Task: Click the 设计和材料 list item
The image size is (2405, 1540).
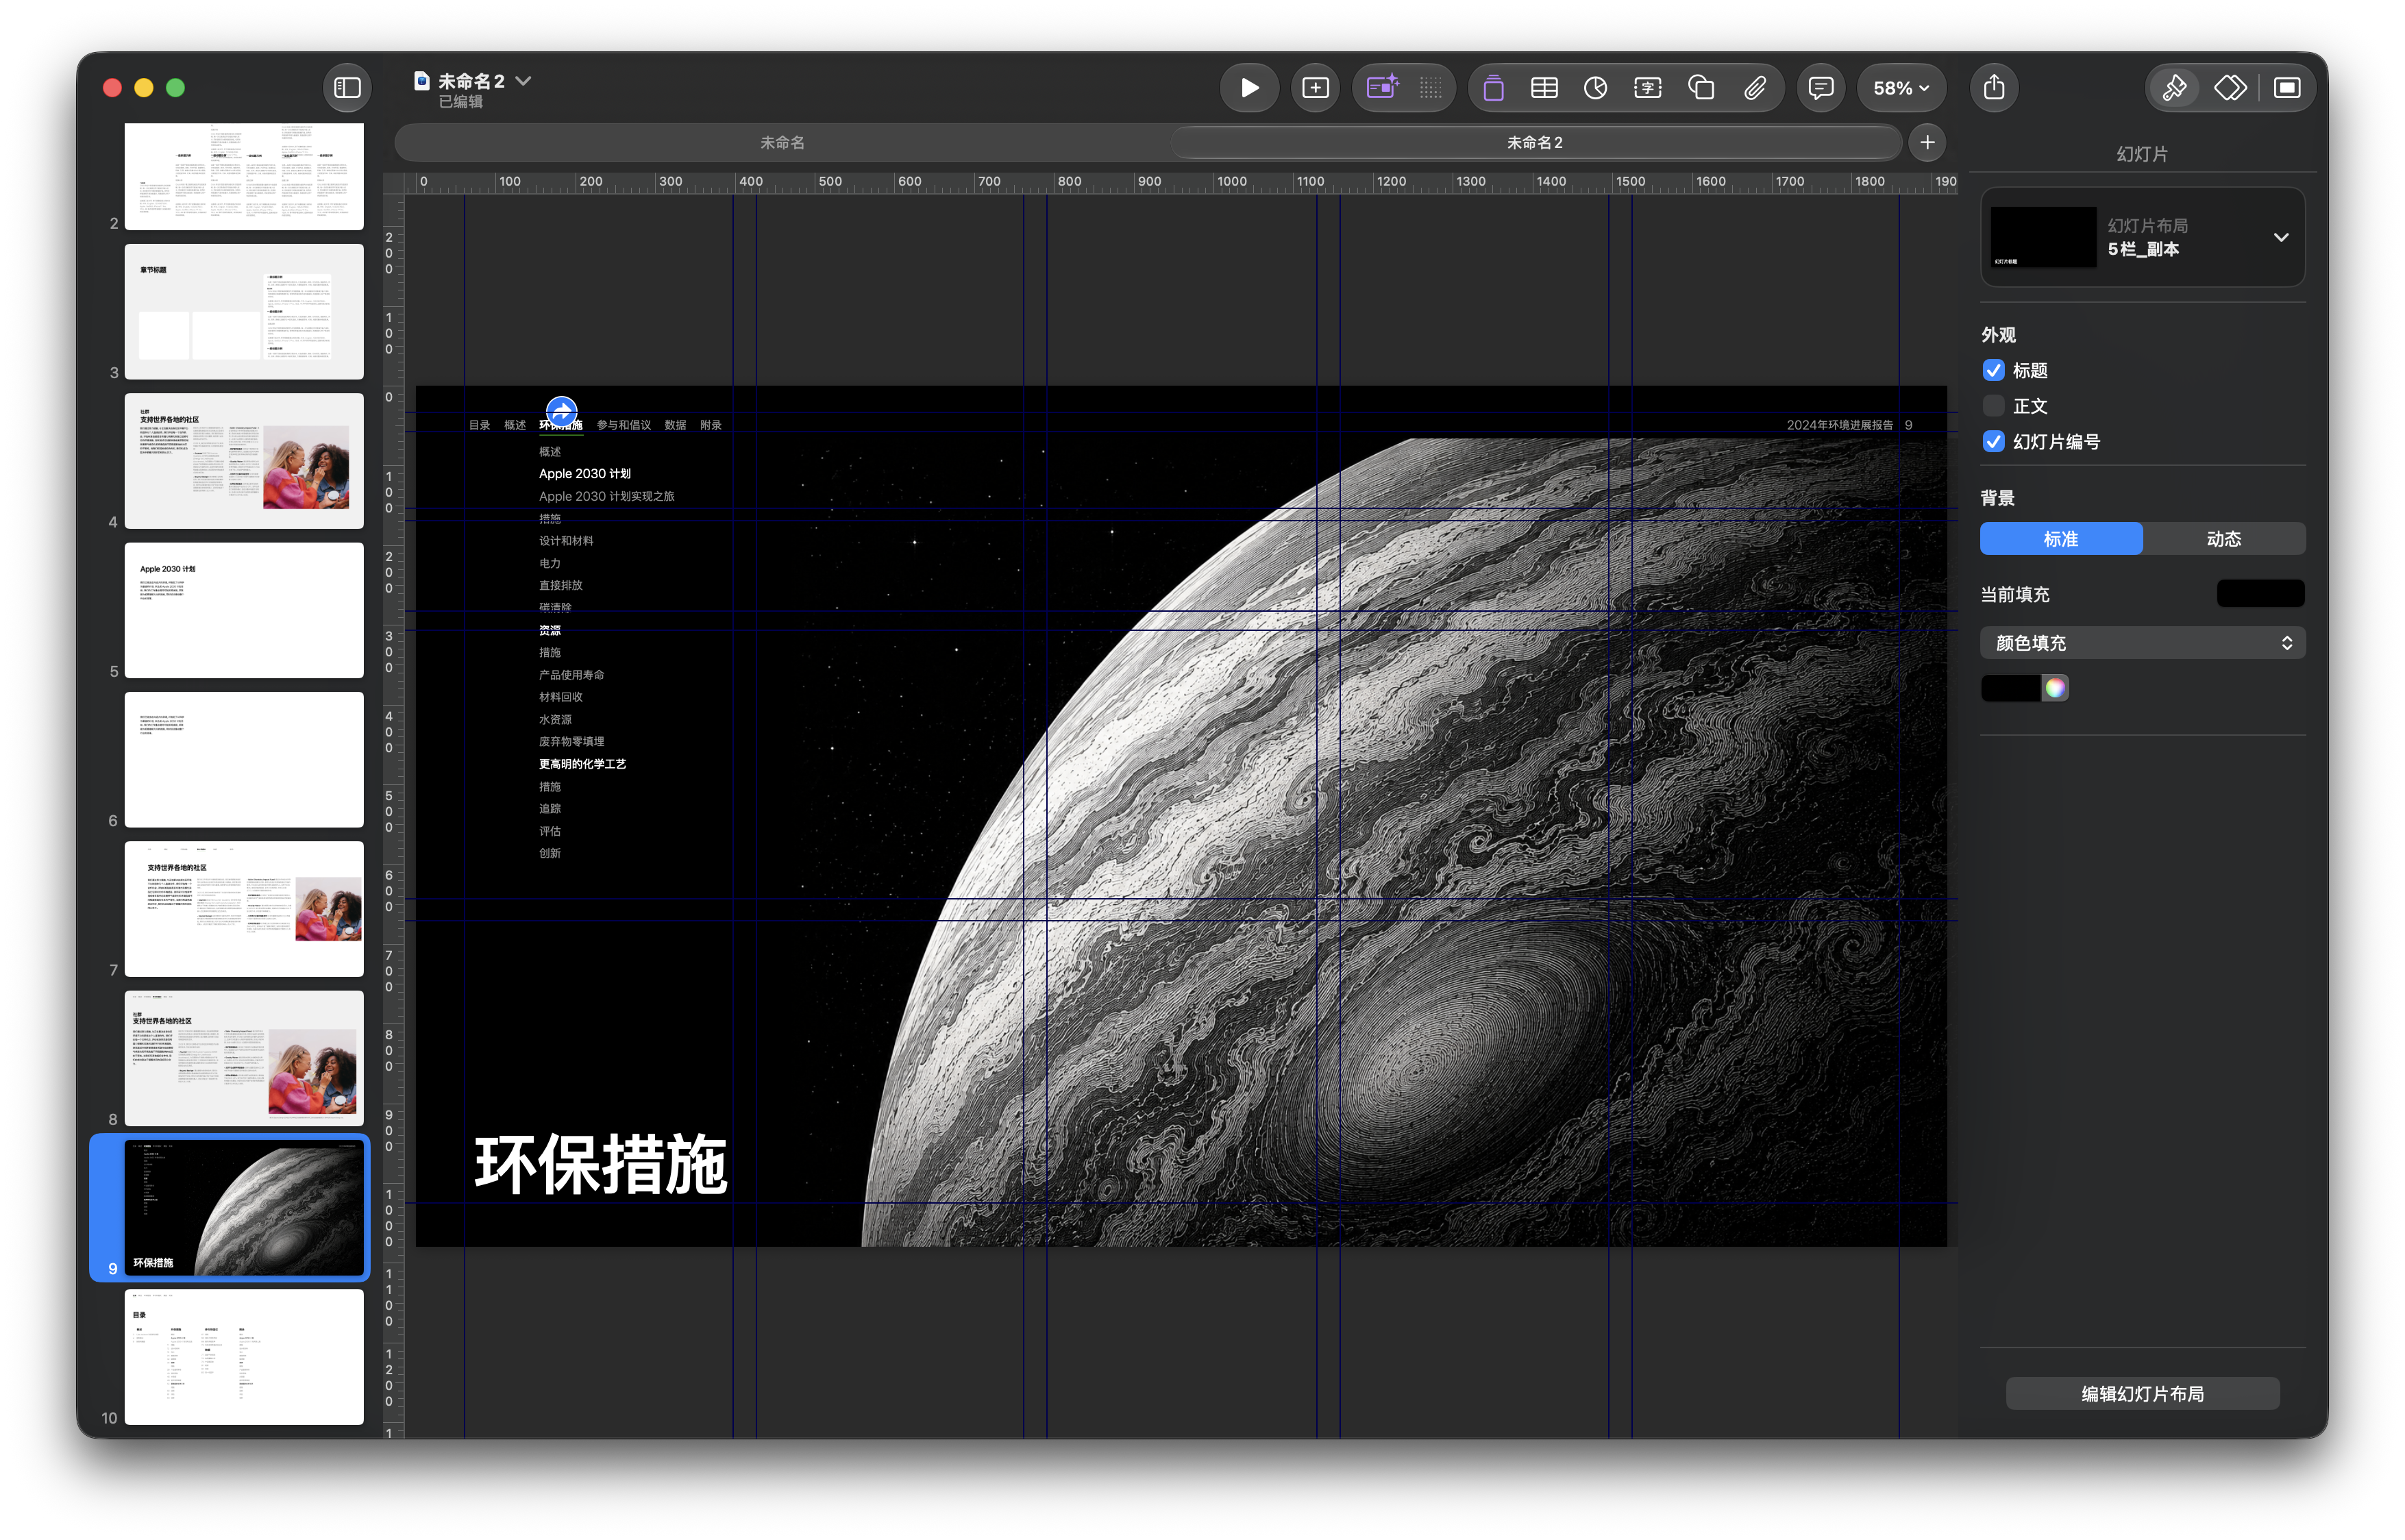Action: pos(566,541)
